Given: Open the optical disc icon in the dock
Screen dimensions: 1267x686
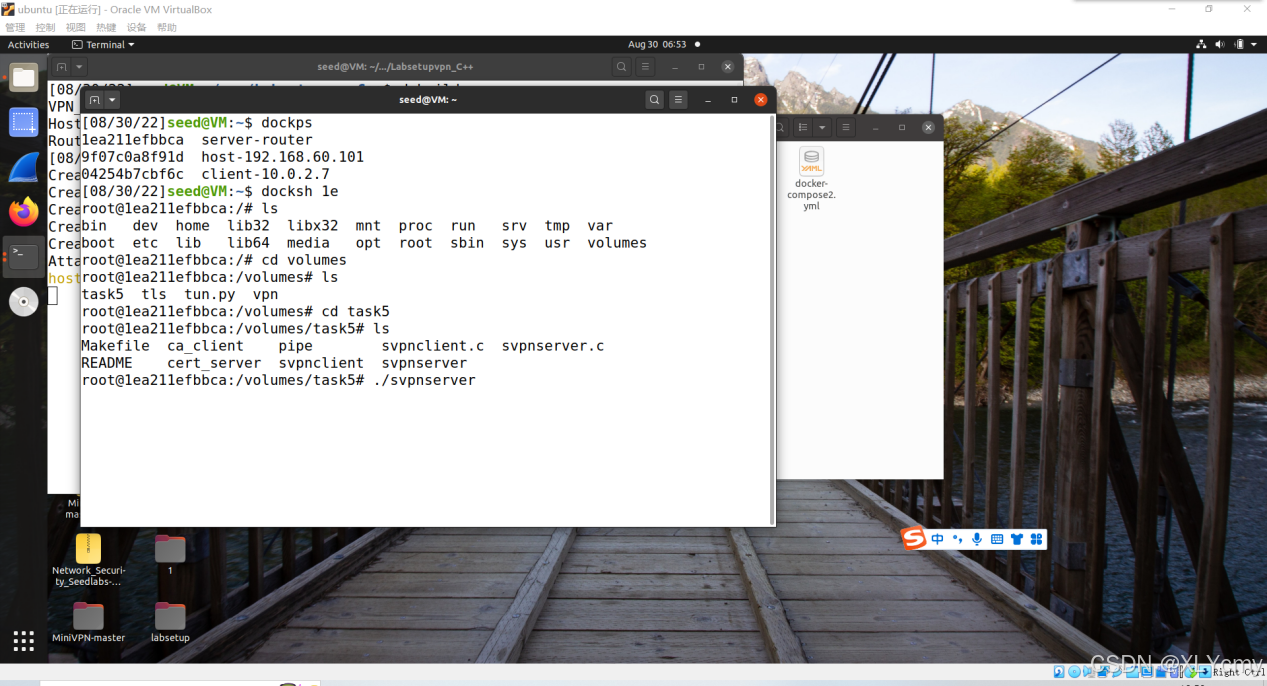Looking at the screenshot, I should [23, 301].
